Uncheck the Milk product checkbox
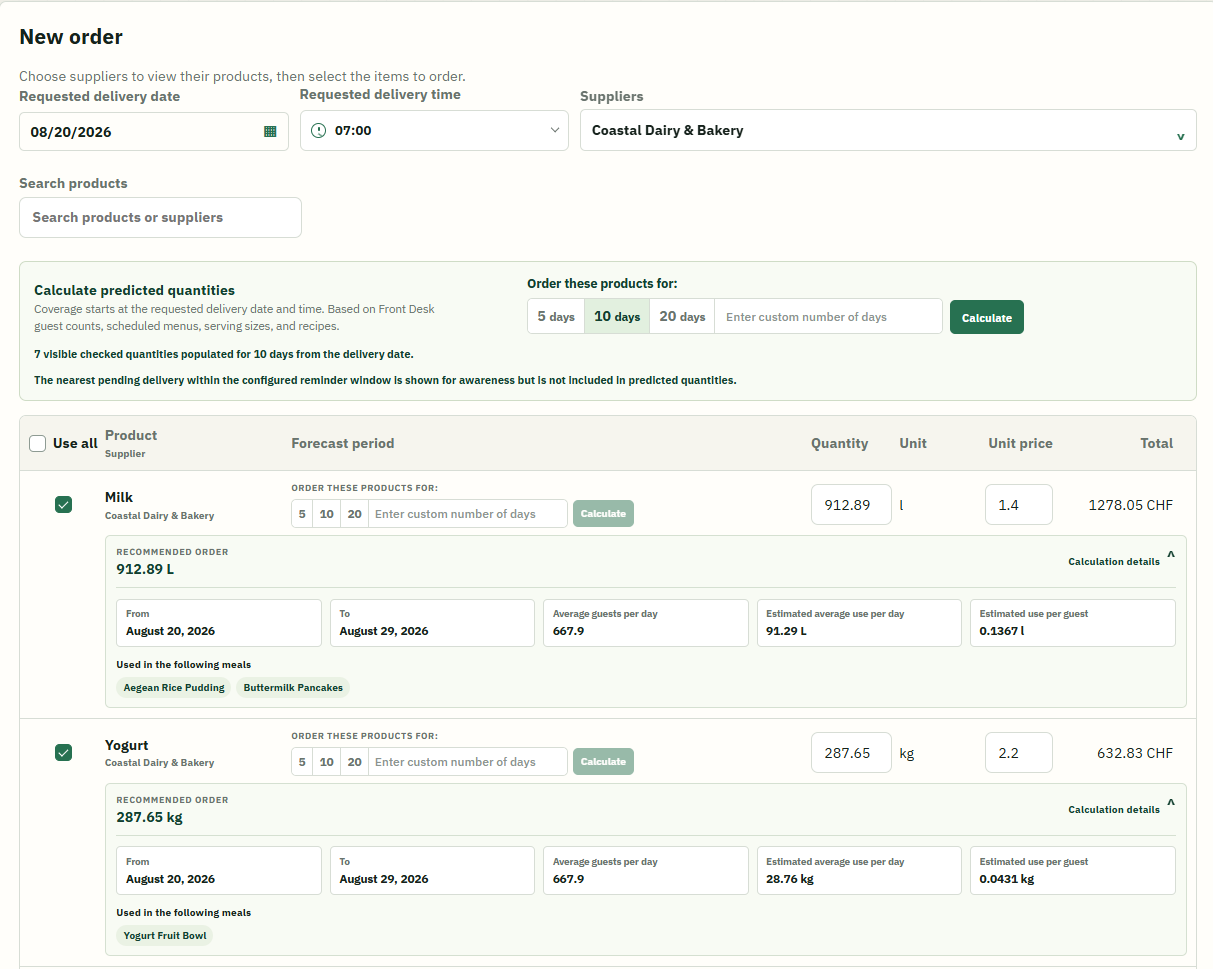 tap(63, 505)
